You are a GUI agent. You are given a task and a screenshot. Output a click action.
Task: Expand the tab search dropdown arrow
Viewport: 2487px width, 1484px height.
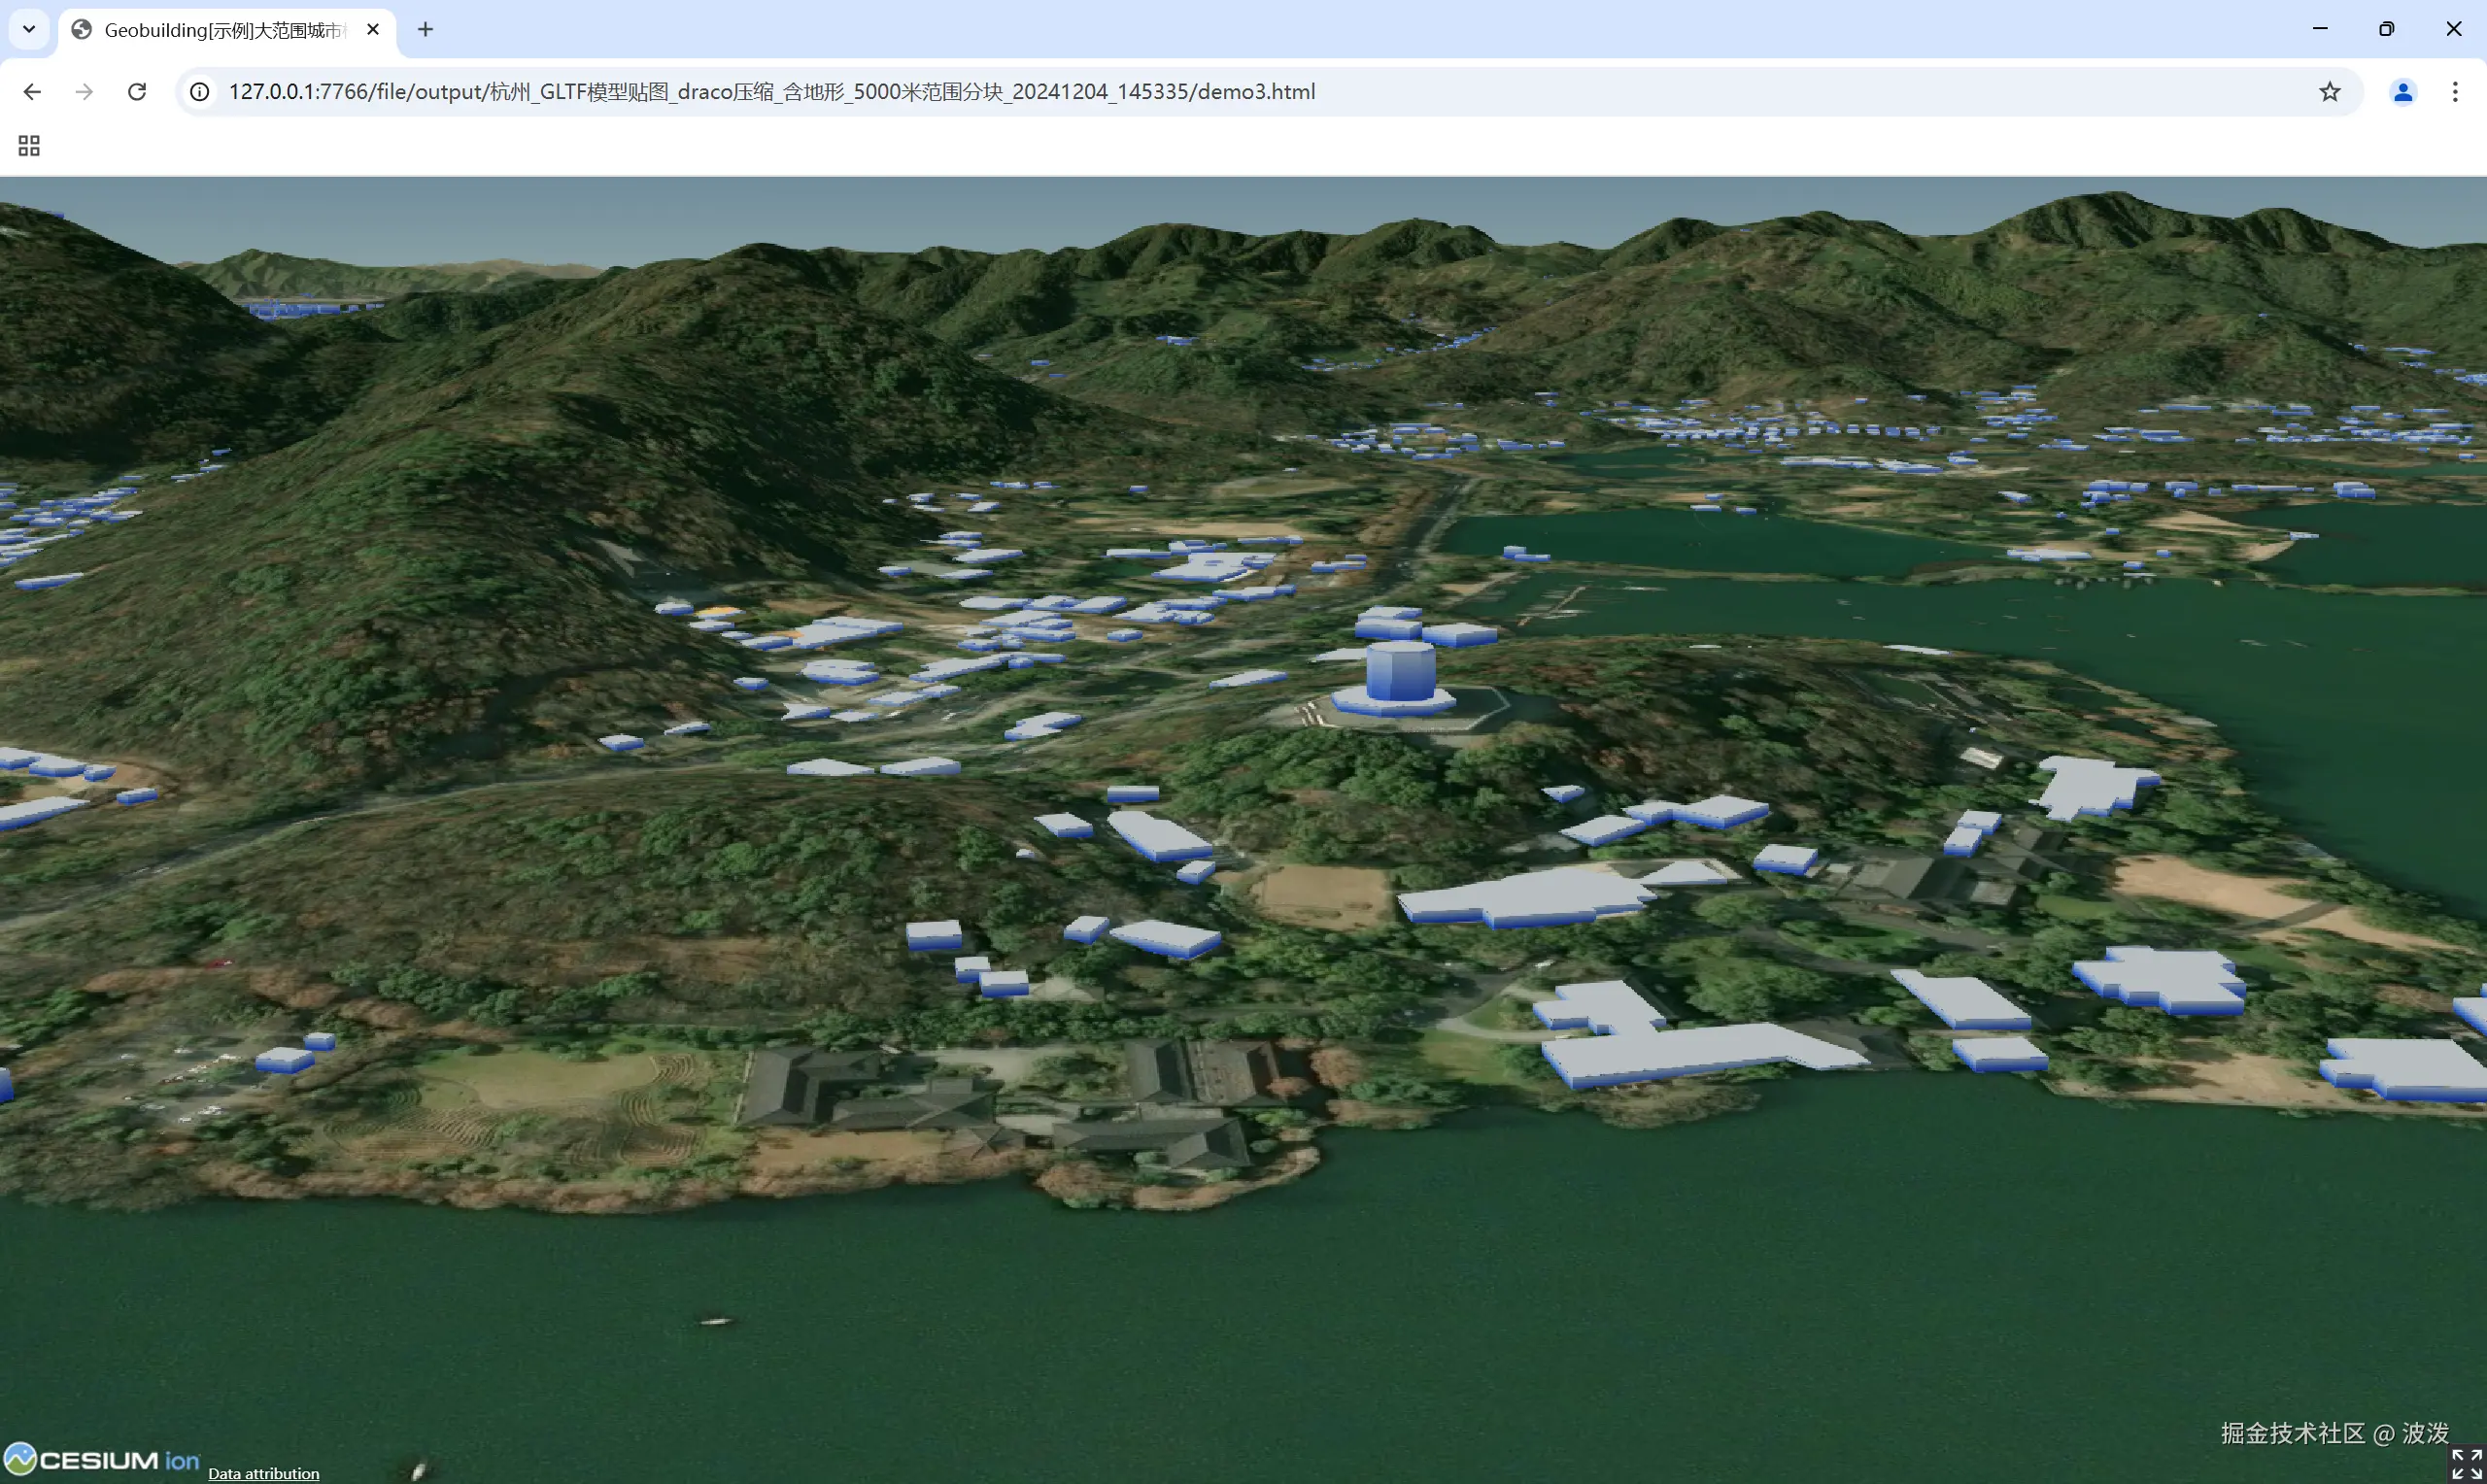[x=29, y=29]
